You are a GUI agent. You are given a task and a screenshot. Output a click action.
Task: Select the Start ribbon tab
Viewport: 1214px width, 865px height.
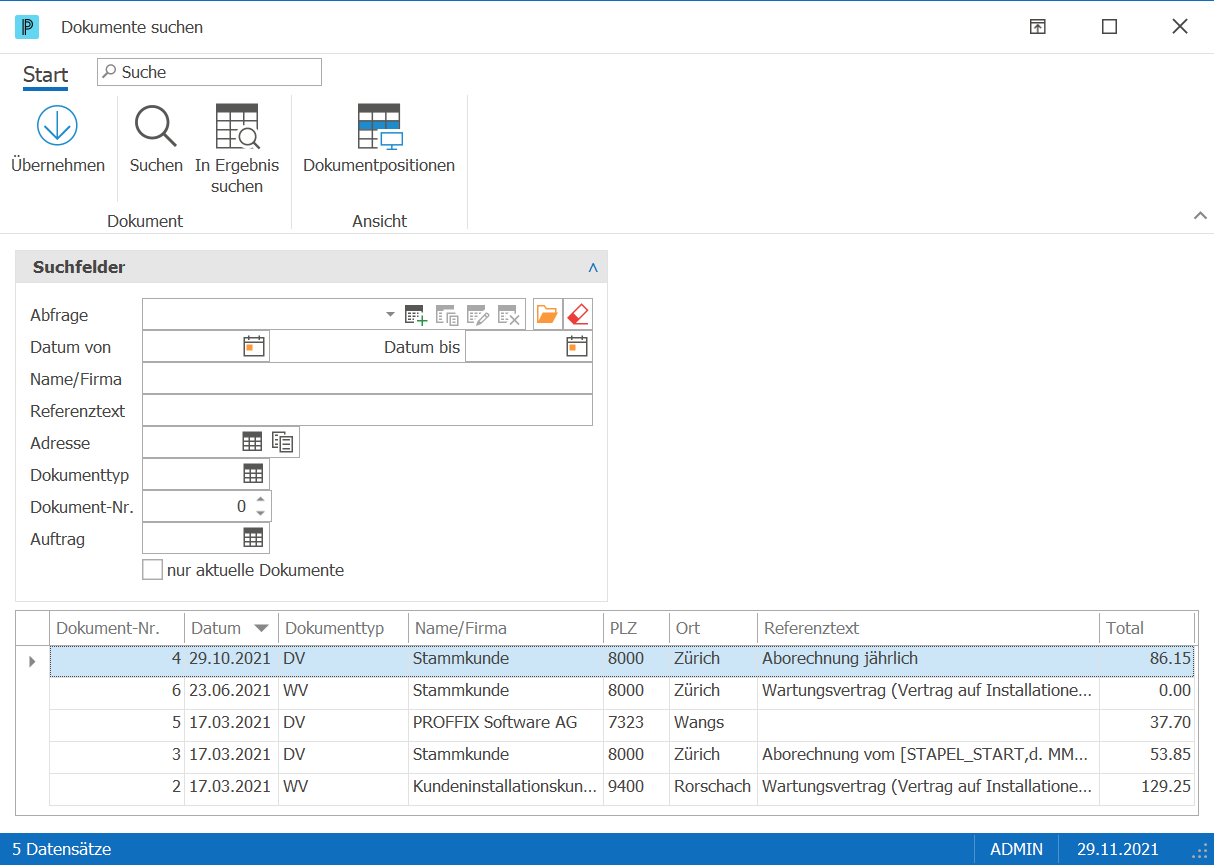click(x=46, y=75)
